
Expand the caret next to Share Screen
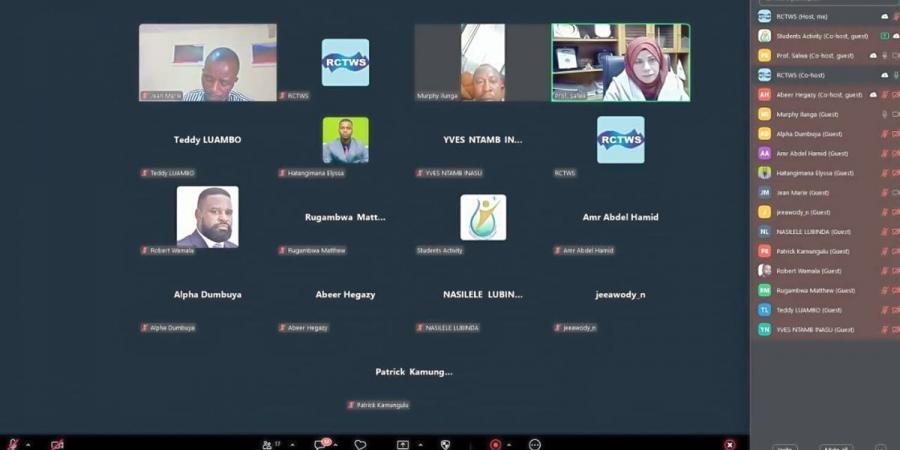[x=420, y=445]
